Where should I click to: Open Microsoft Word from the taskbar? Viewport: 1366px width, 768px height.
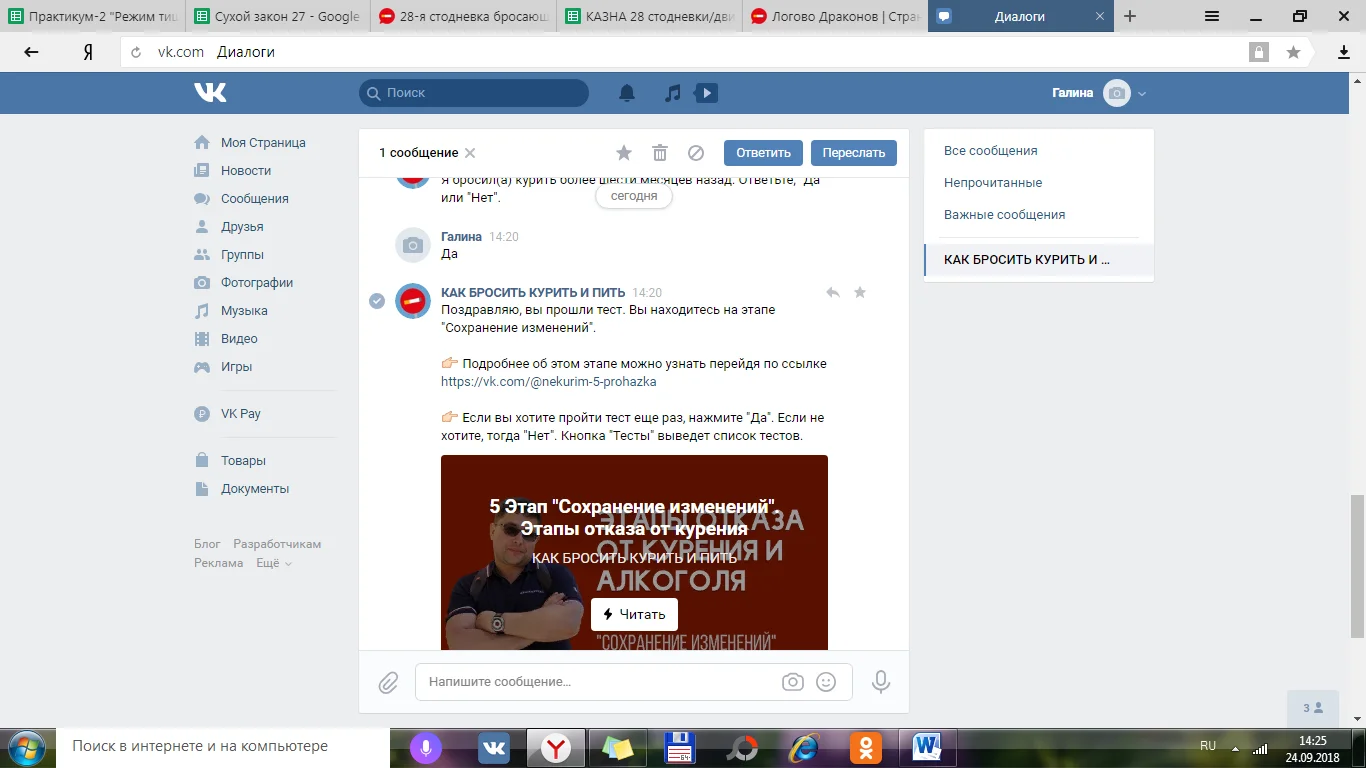click(928, 747)
